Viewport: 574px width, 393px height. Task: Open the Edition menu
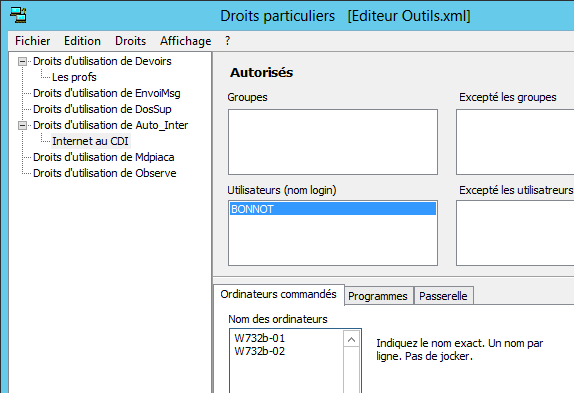(x=82, y=41)
